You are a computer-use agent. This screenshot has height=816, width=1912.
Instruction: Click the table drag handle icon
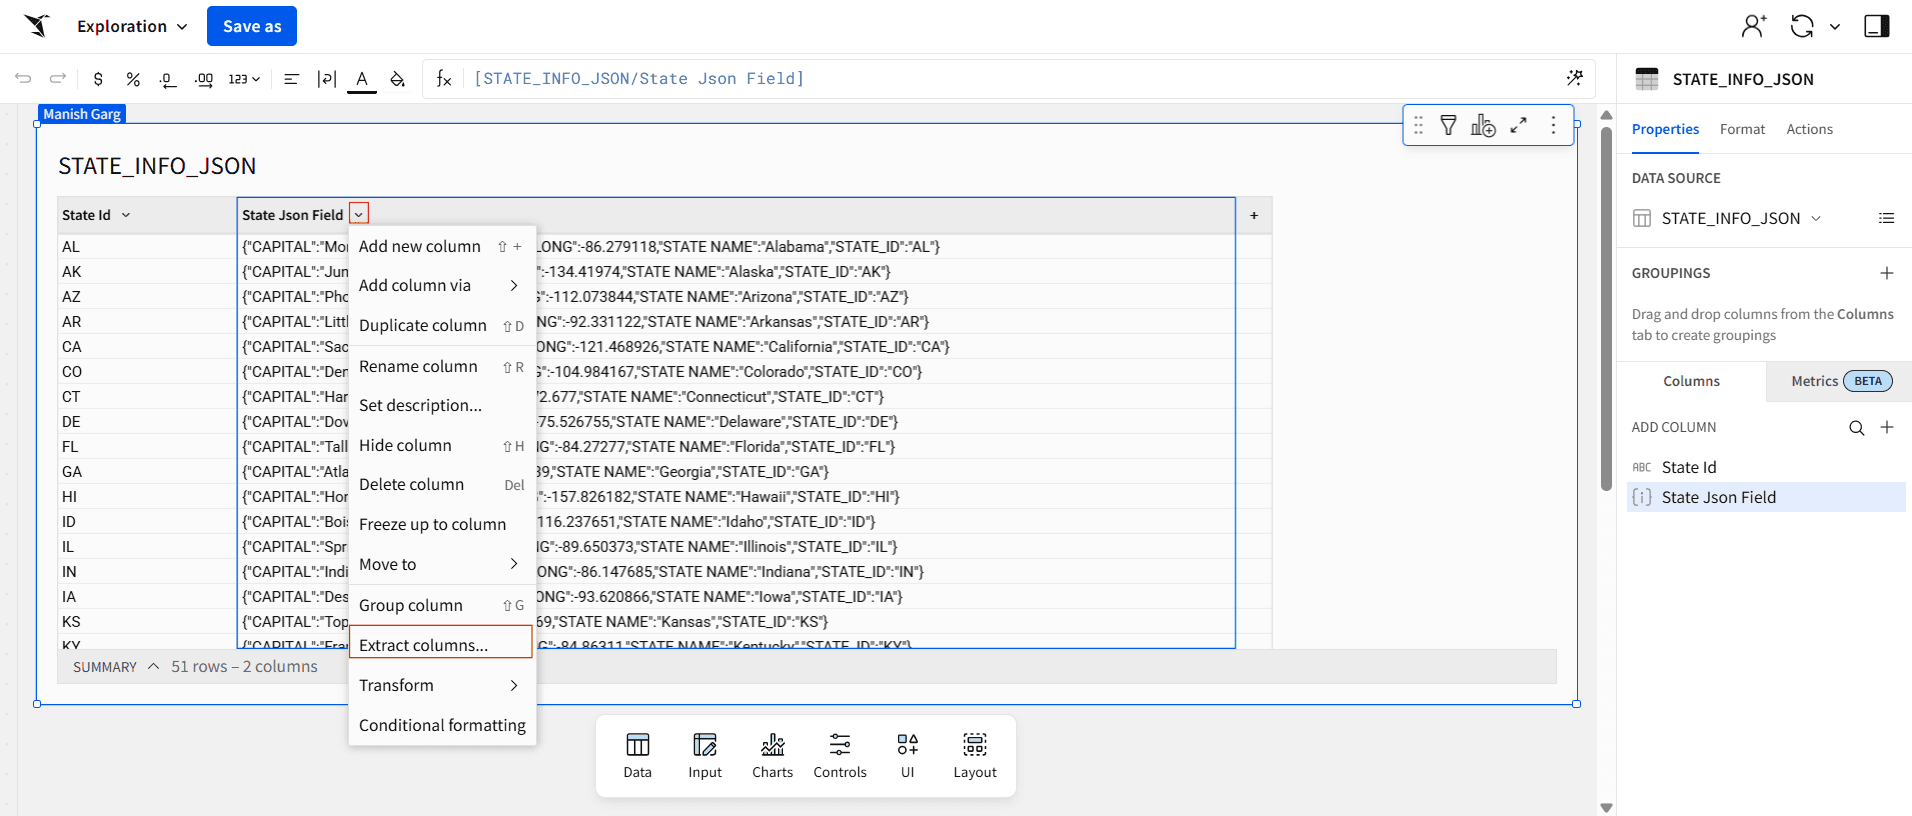coord(1418,125)
